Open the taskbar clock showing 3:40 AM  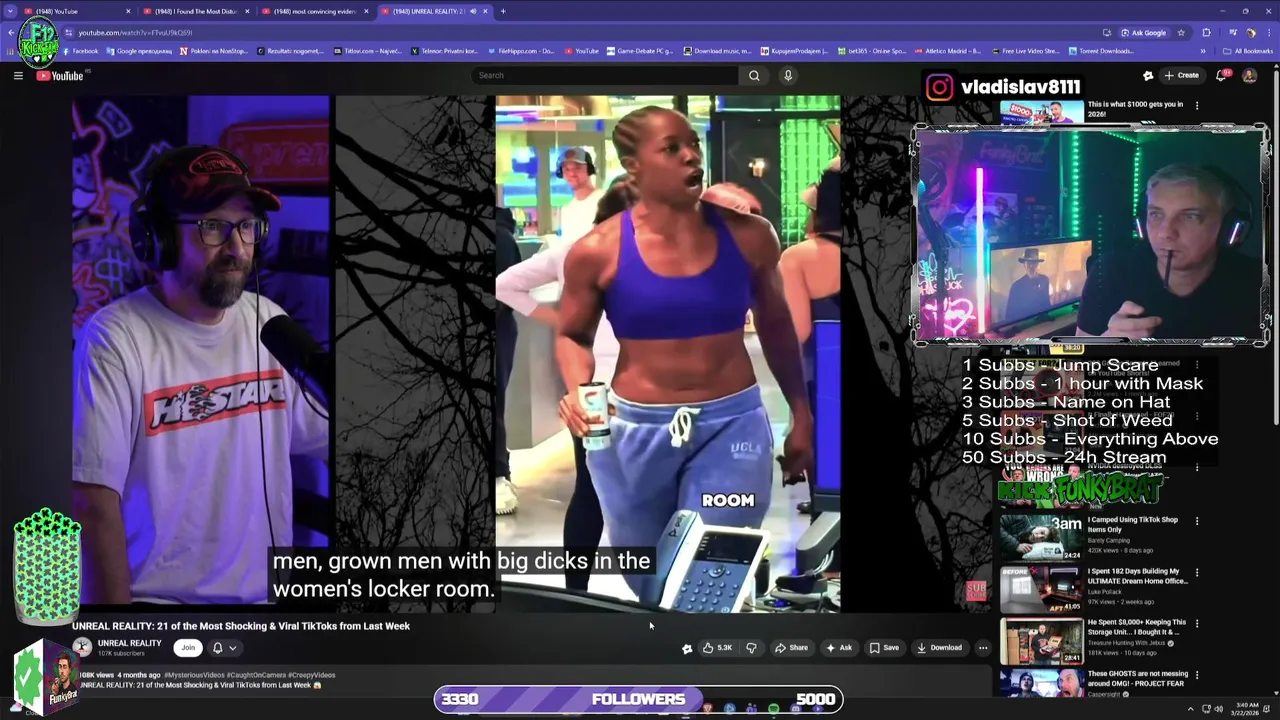click(1244, 709)
